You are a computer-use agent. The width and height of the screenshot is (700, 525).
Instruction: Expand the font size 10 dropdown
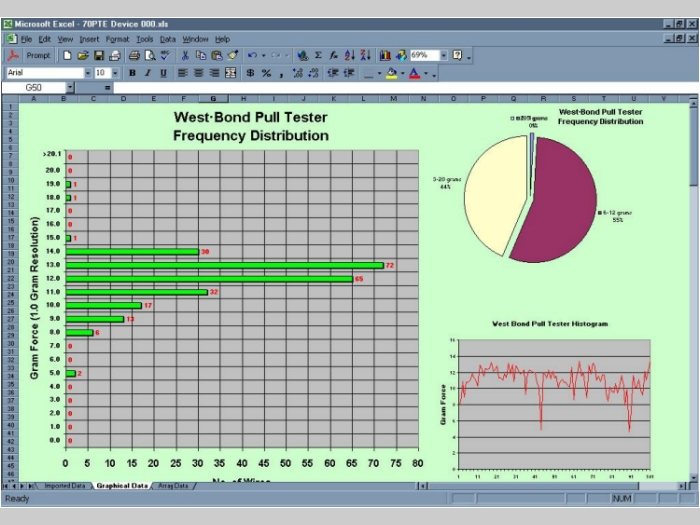point(115,73)
